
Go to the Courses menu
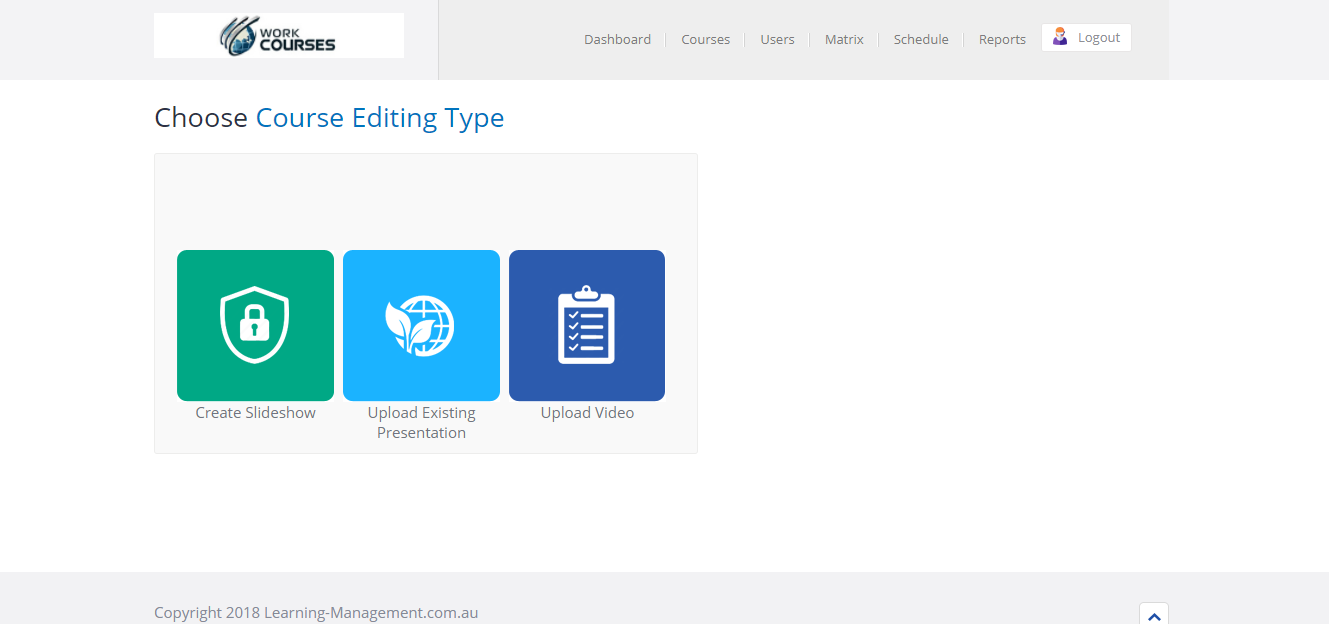coord(705,39)
